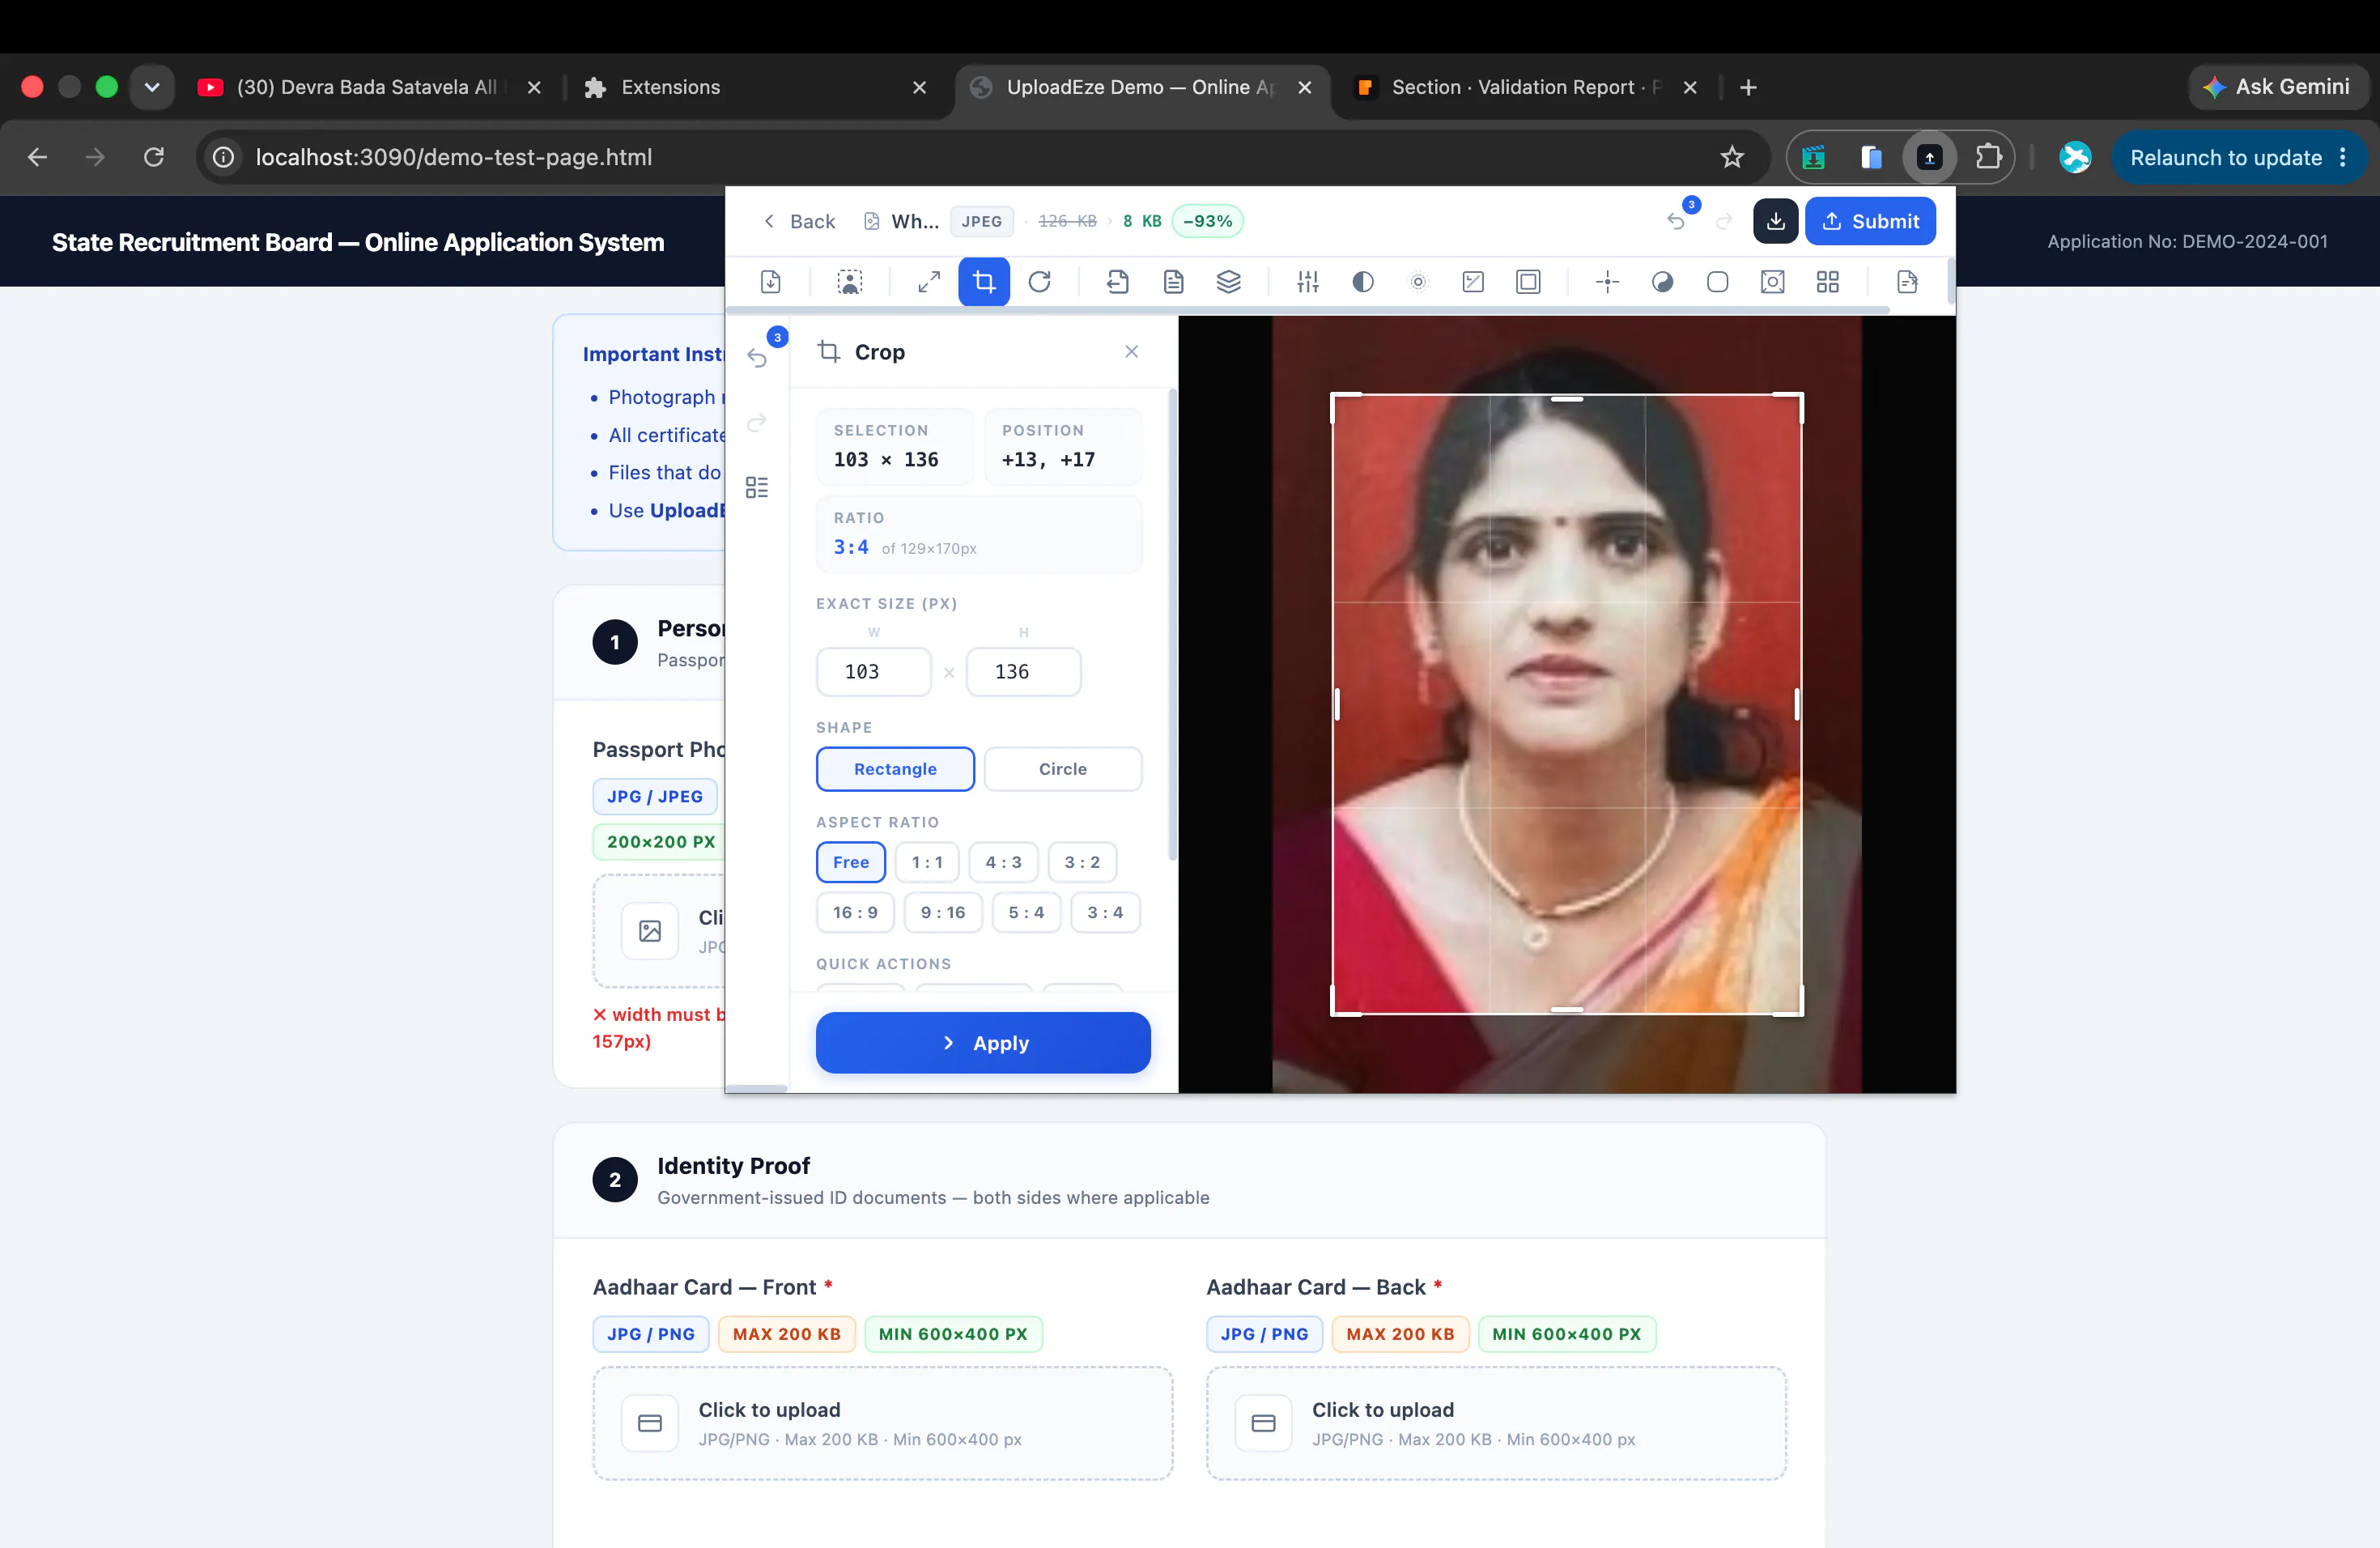The height and width of the screenshot is (1548, 2380).
Task: Open the rounded-corners tool
Action: tap(1717, 282)
